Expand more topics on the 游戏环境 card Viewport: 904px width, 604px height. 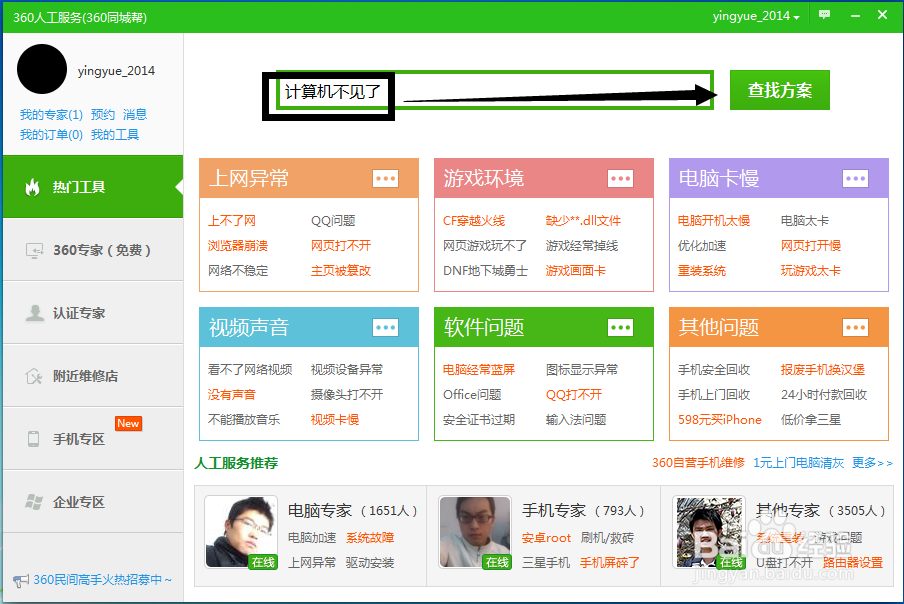(x=620, y=177)
